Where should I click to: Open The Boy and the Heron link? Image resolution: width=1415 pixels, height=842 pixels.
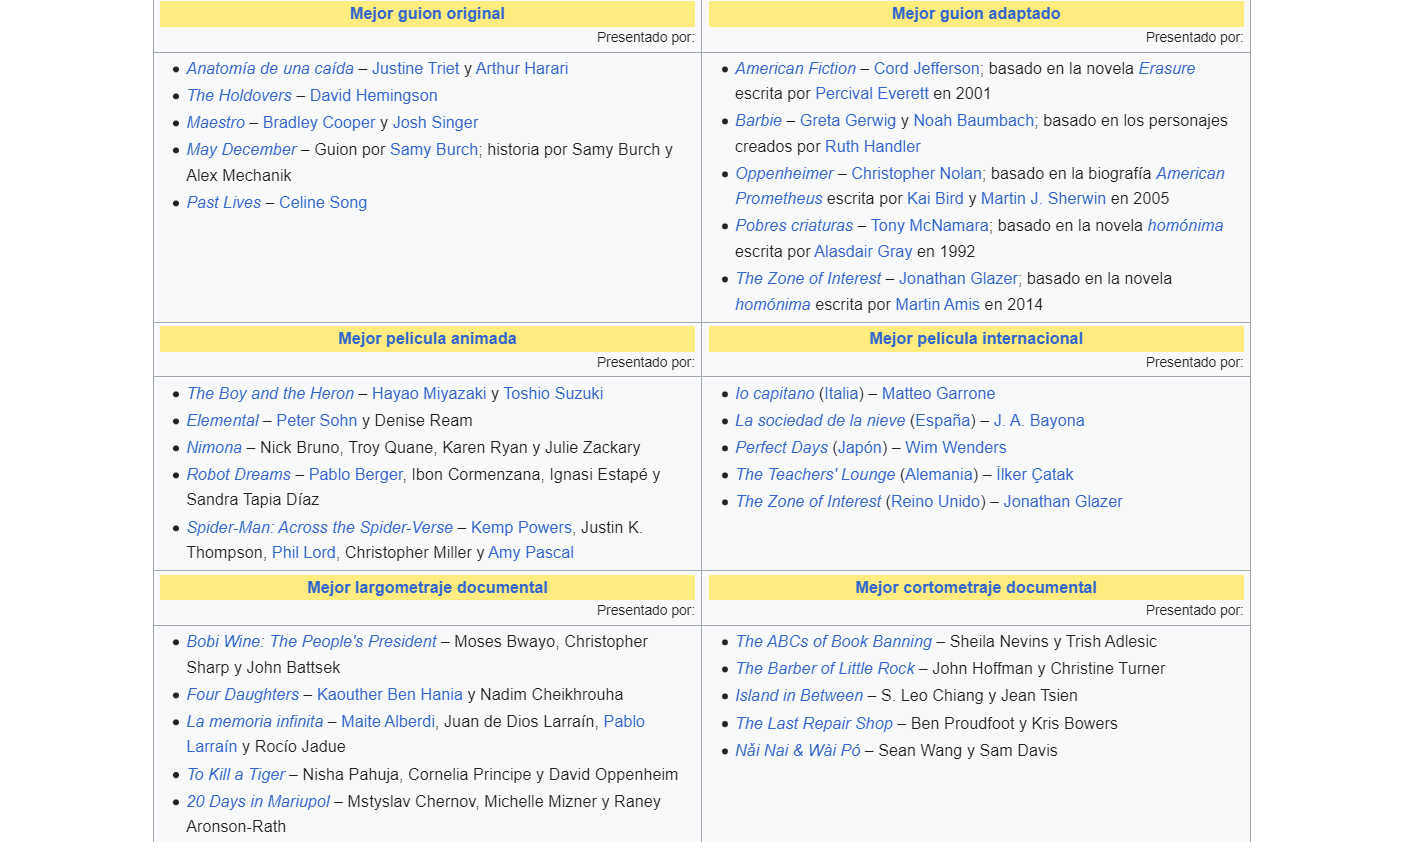point(270,394)
